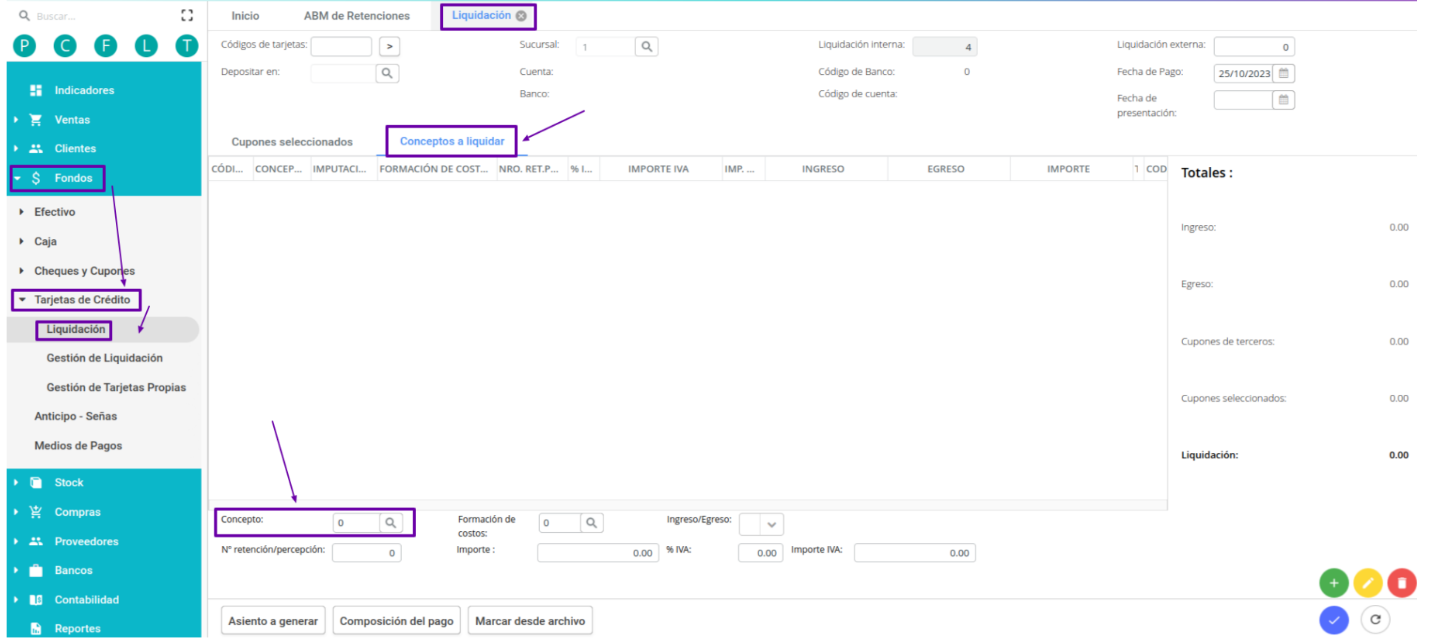The image size is (1444, 643).
Task: Click Asiento a generar button
Action: 273,621
